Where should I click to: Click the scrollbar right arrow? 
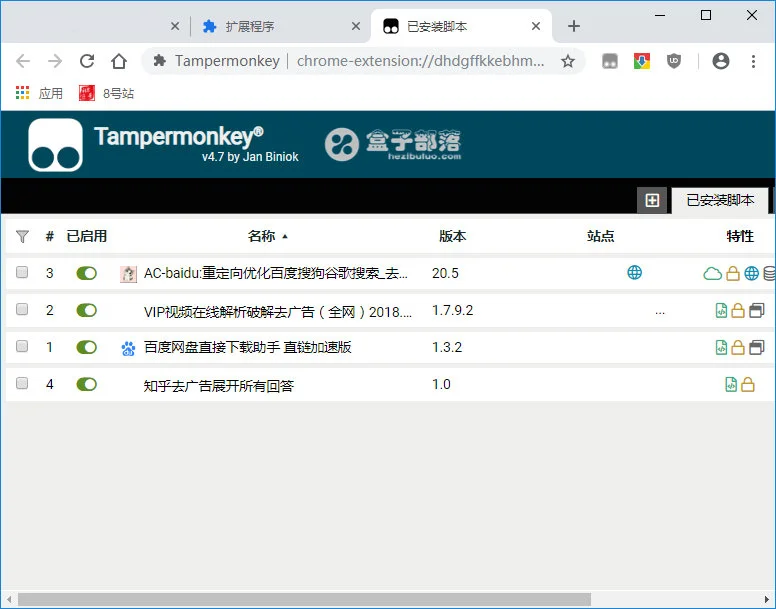(767, 600)
